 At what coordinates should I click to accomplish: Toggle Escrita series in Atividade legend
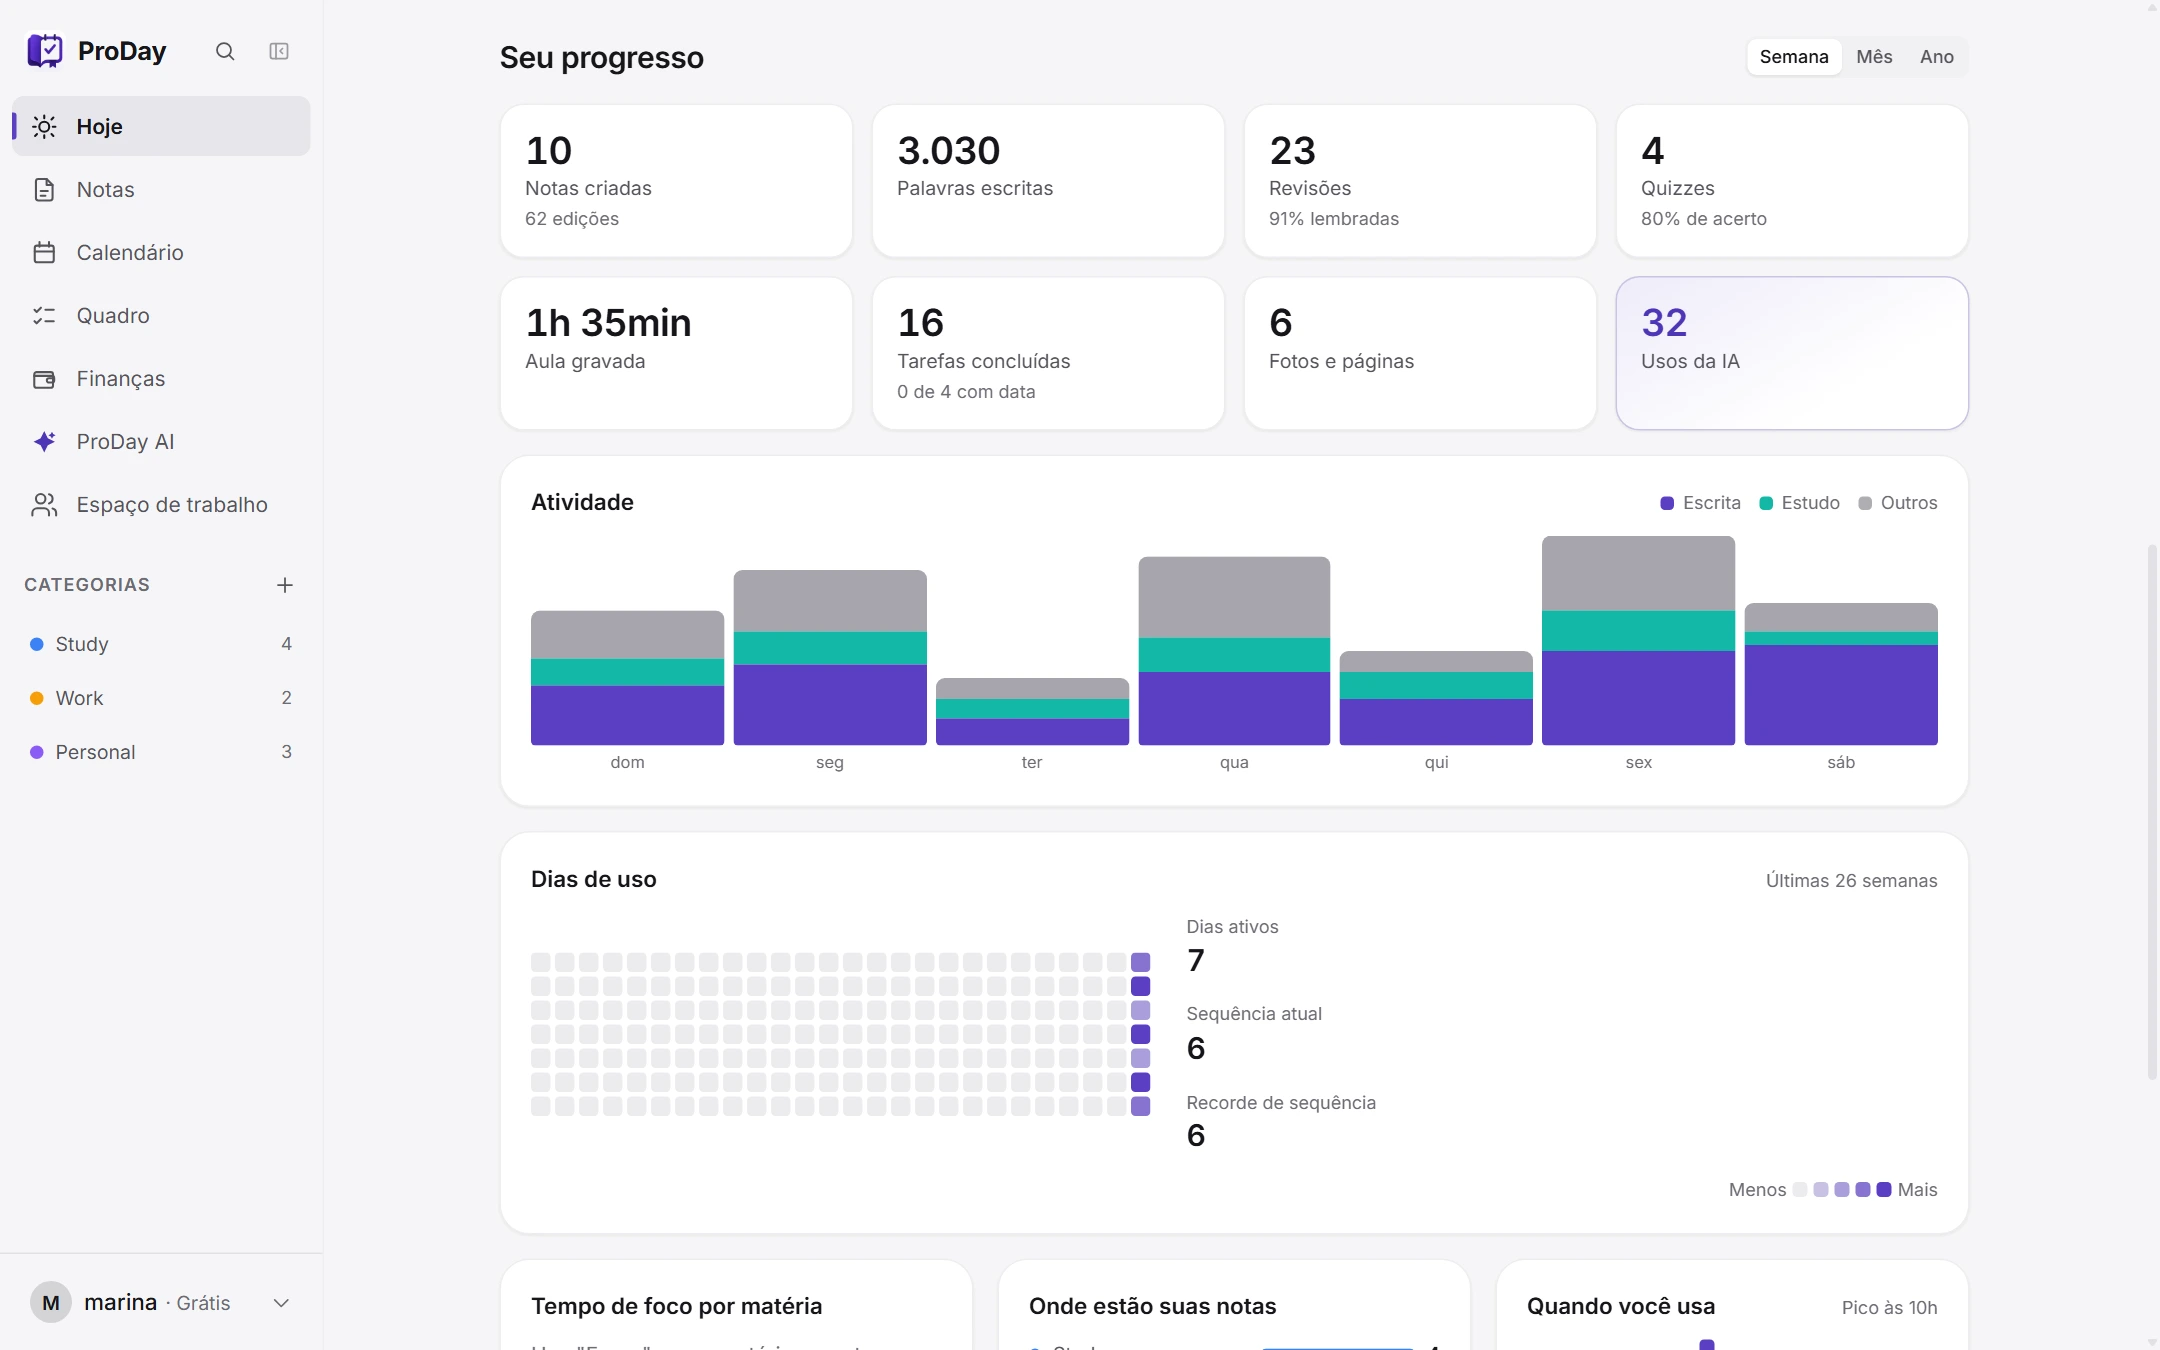point(1700,503)
